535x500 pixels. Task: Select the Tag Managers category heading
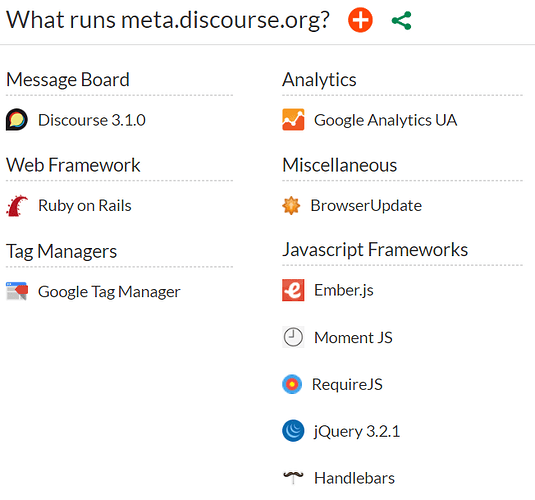click(61, 252)
